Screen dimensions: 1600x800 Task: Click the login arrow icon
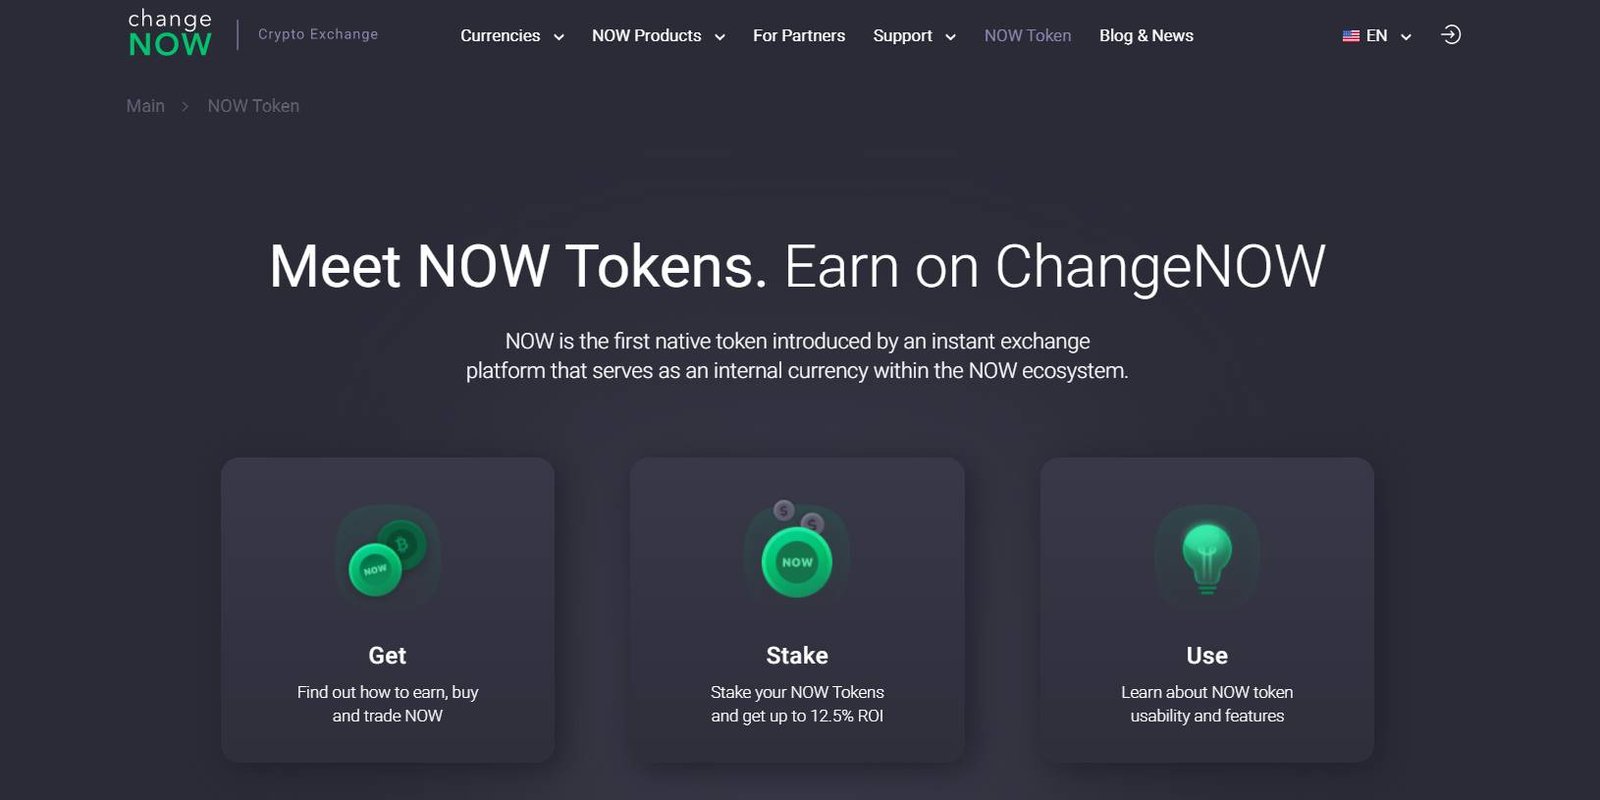[x=1450, y=35]
